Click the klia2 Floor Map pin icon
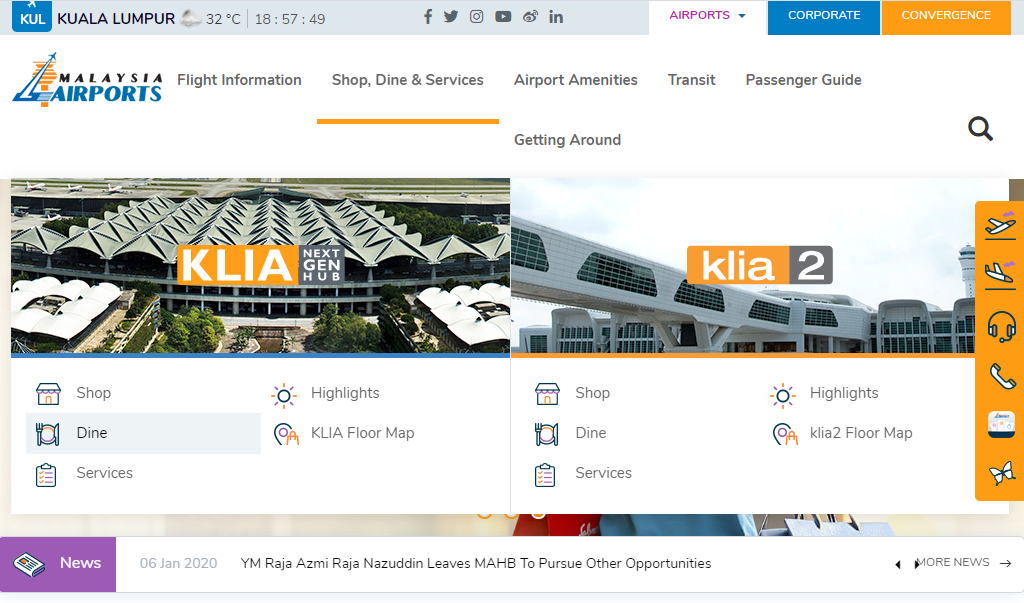Image resolution: width=1024 pixels, height=603 pixels. point(785,434)
